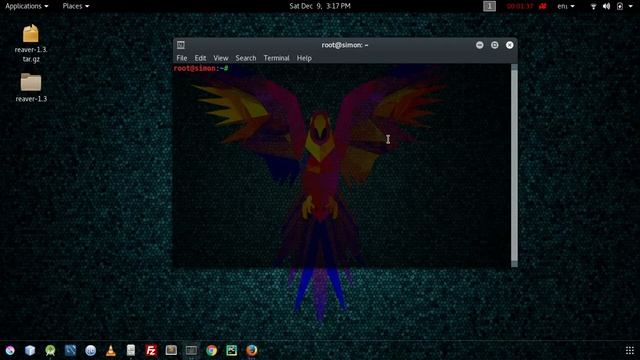This screenshot has width=640, height=360.
Task: Open the brown file manager dock icon
Action: pyautogui.click(x=171, y=350)
